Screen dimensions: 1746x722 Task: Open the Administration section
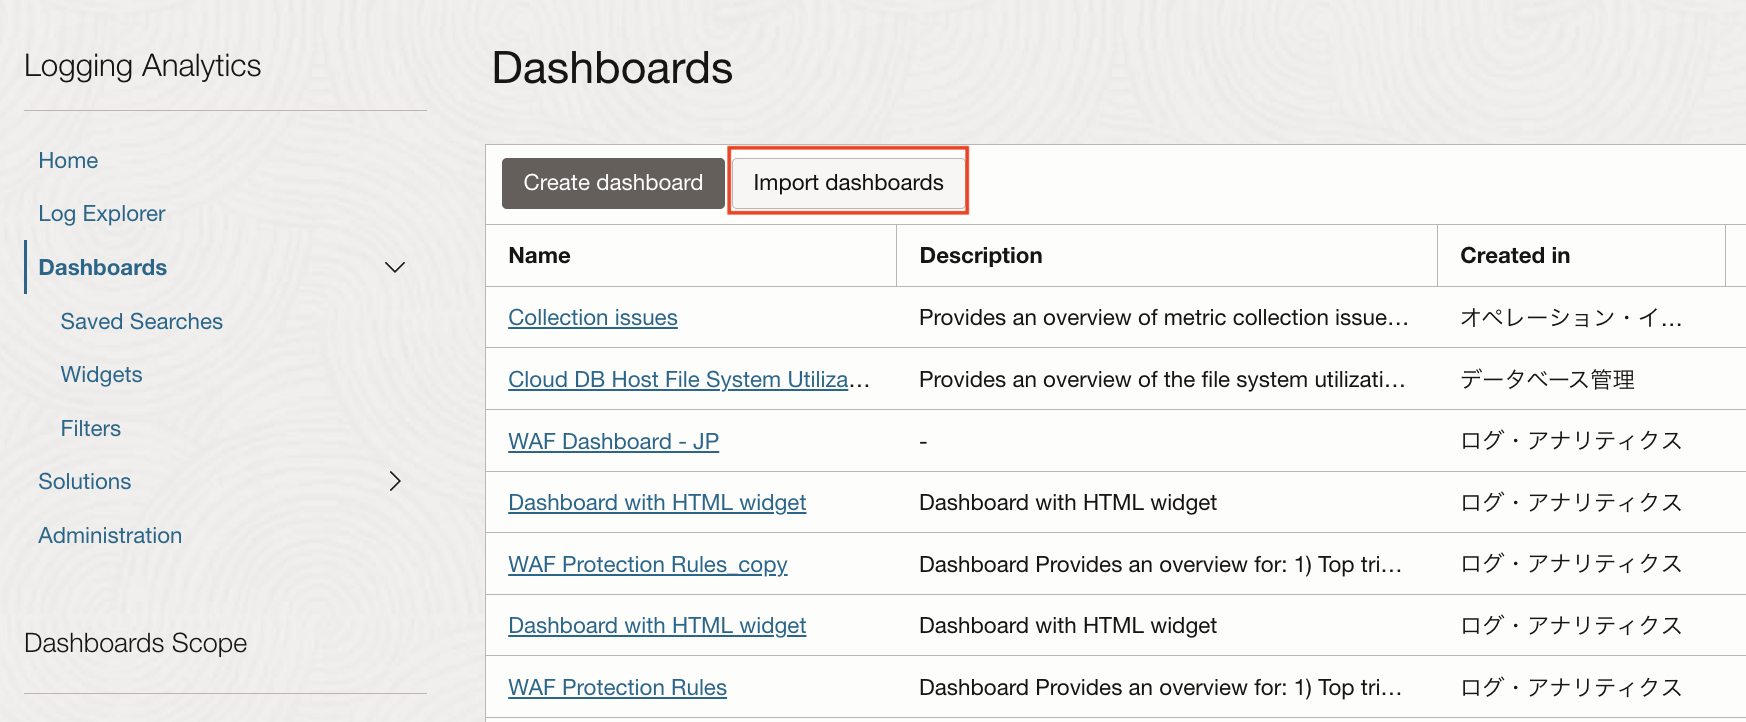[x=110, y=535]
